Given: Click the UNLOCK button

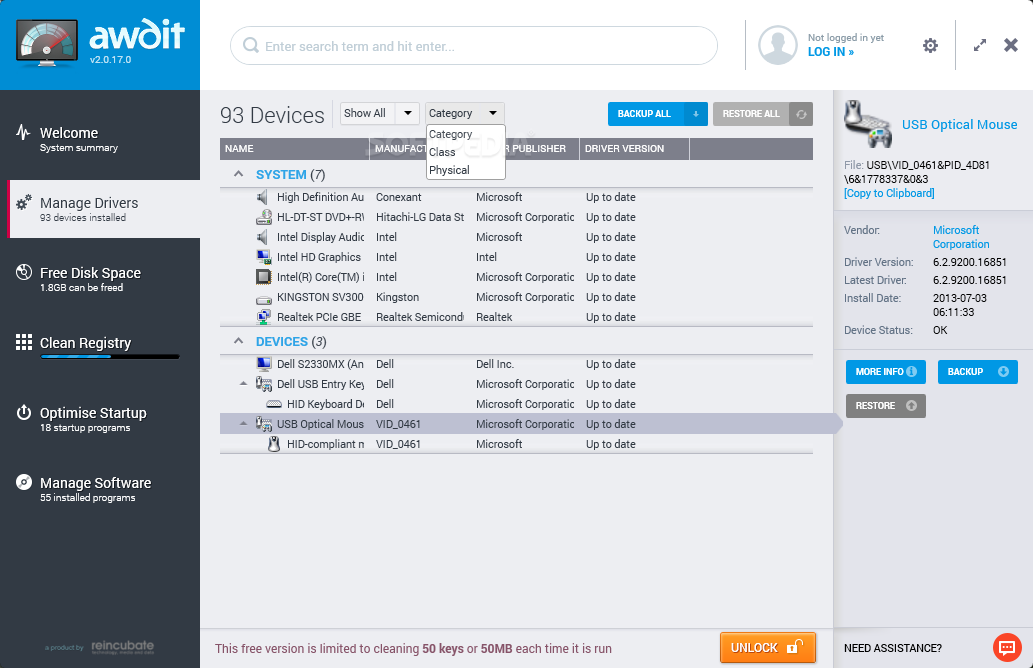Looking at the screenshot, I should point(768,648).
